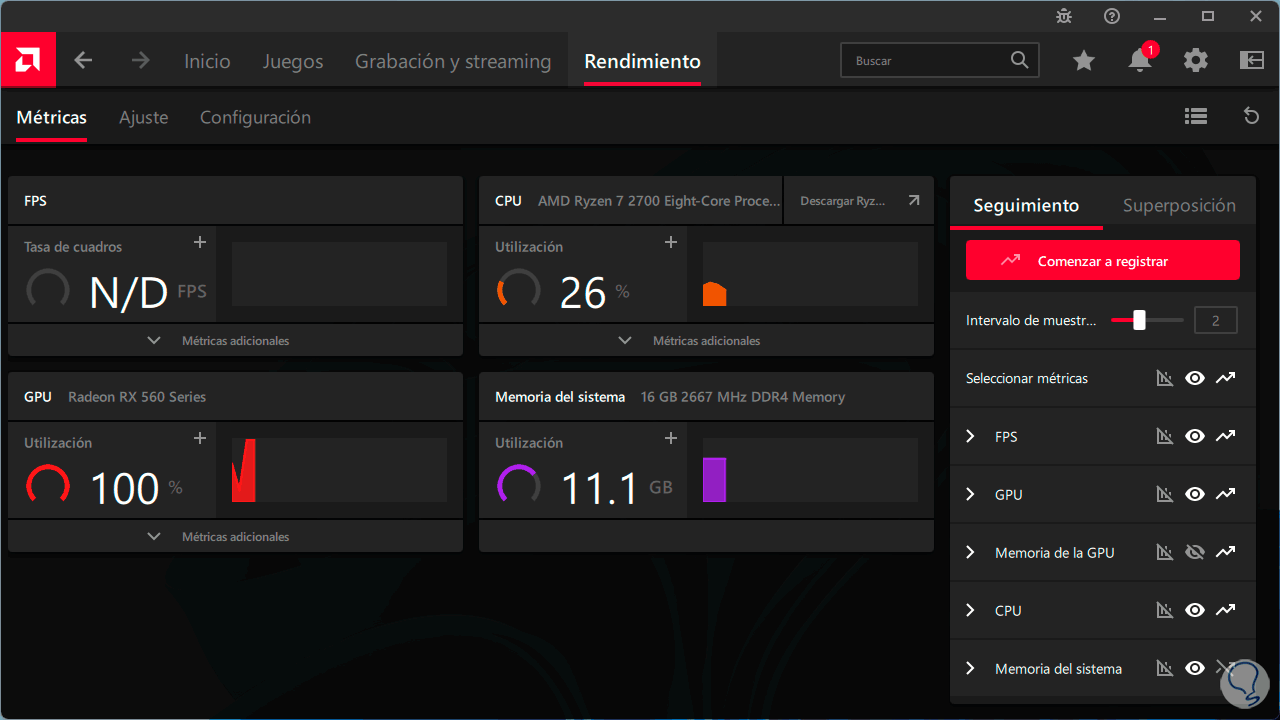
Task: Click trend line icon in FPS row
Action: coord(1226,436)
